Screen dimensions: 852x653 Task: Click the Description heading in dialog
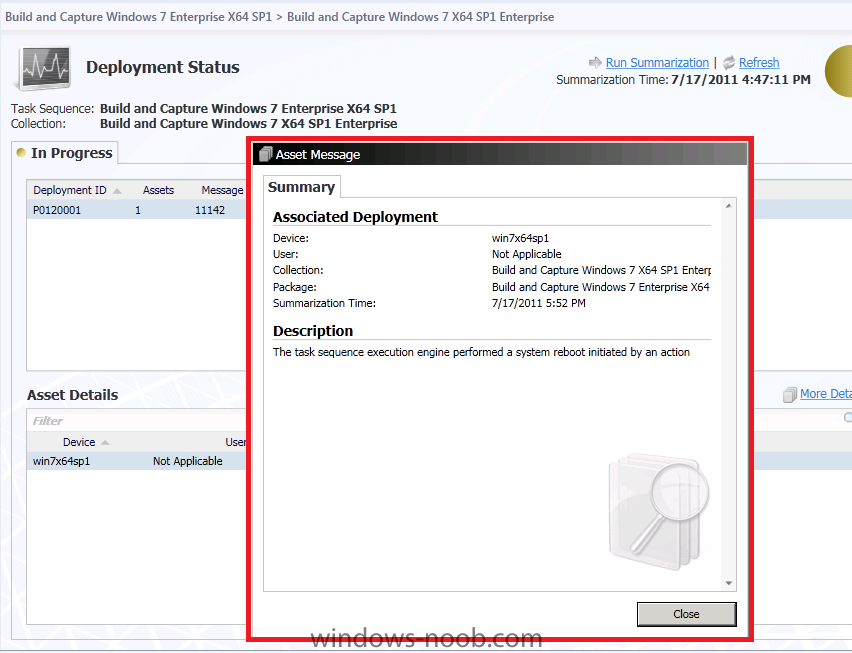tap(313, 331)
